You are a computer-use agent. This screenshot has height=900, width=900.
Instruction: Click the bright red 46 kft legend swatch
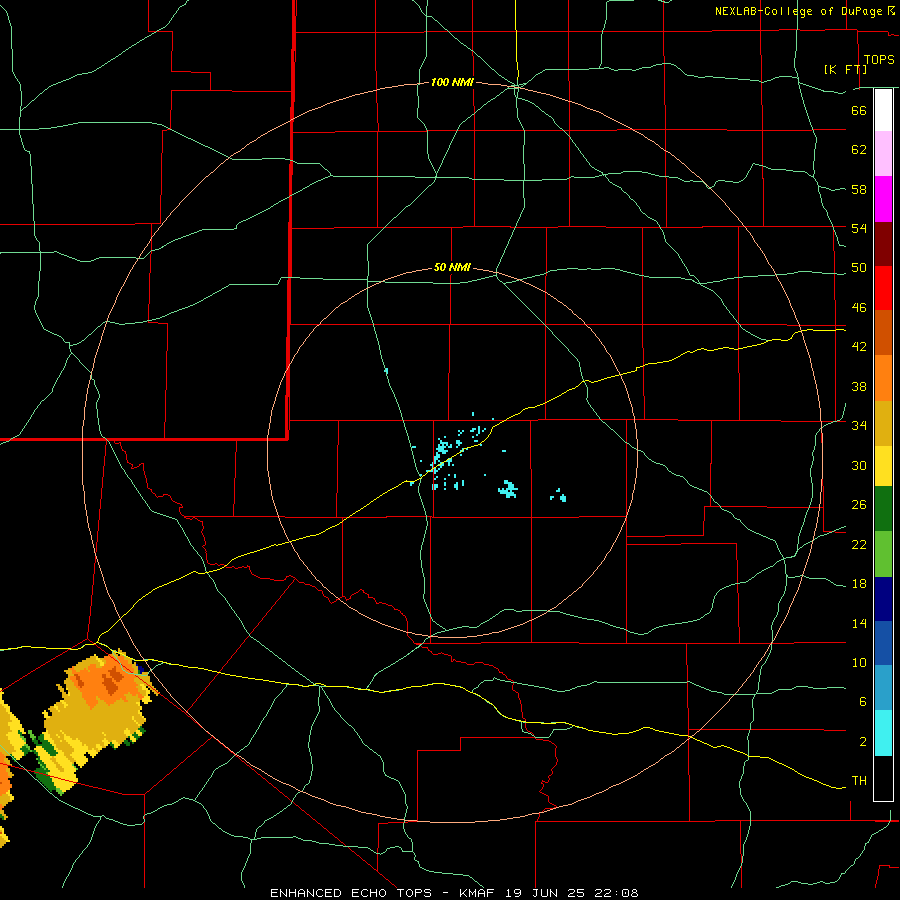883,288
